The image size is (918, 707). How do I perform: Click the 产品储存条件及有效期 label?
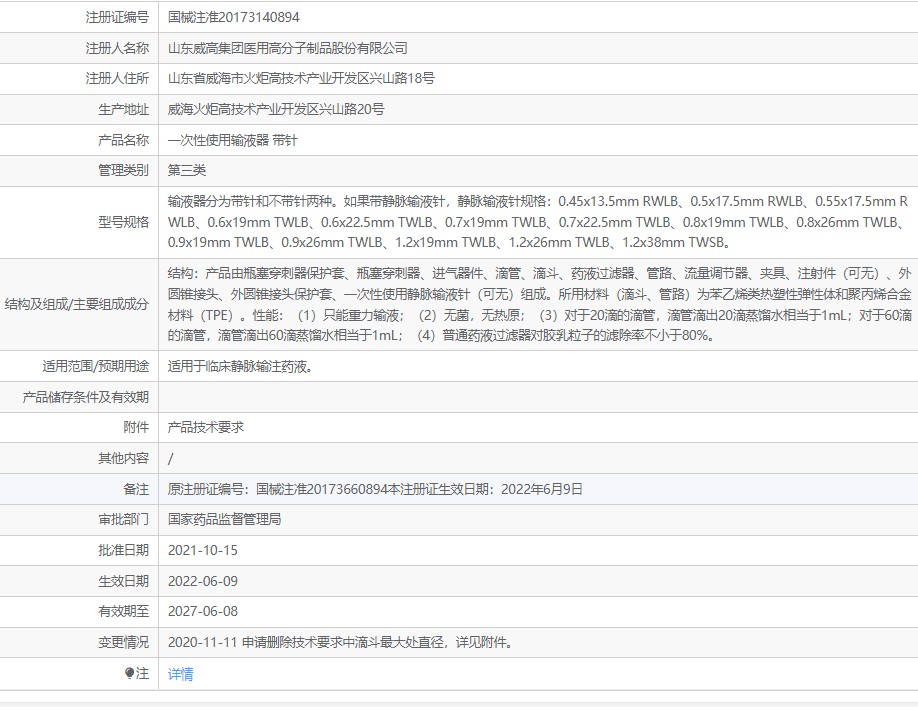tap(85, 397)
